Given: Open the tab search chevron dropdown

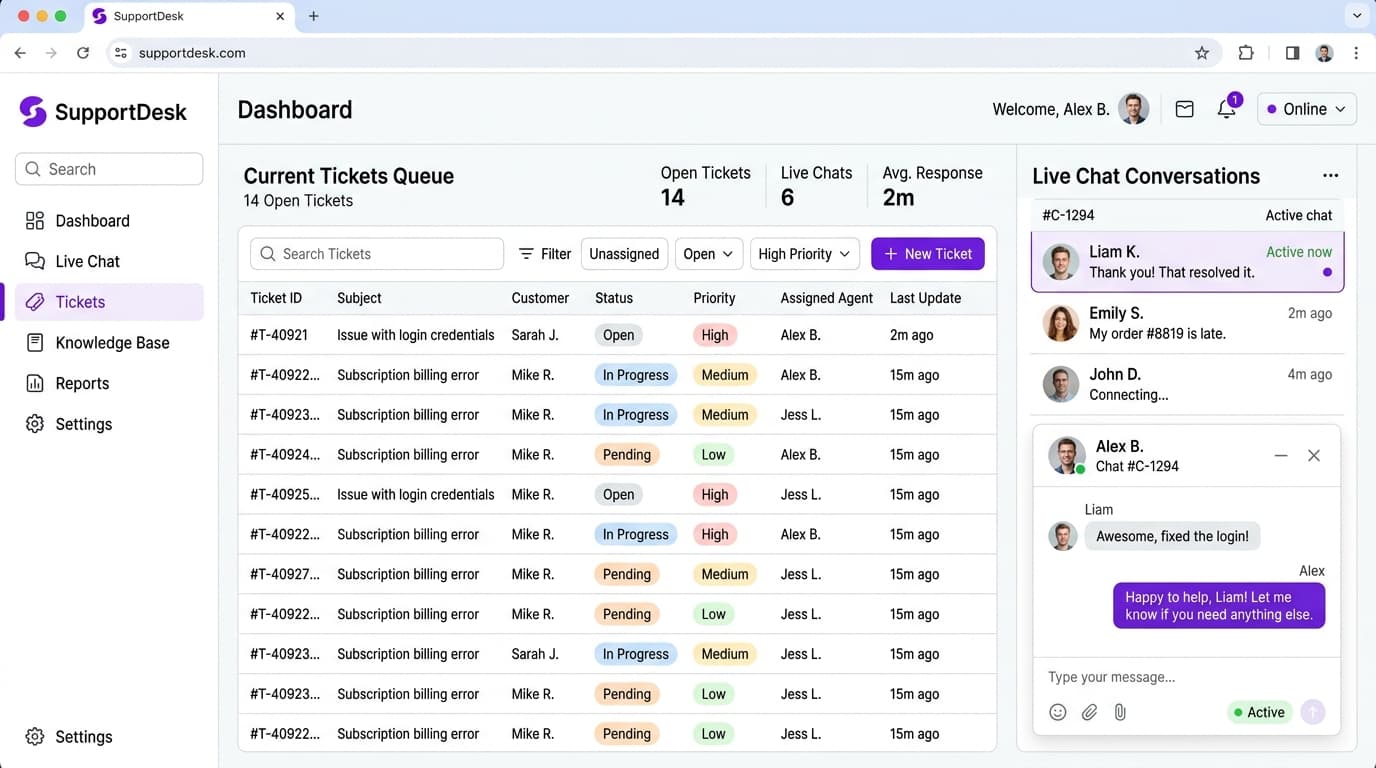Looking at the screenshot, I should pyautogui.click(x=1357, y=16).
